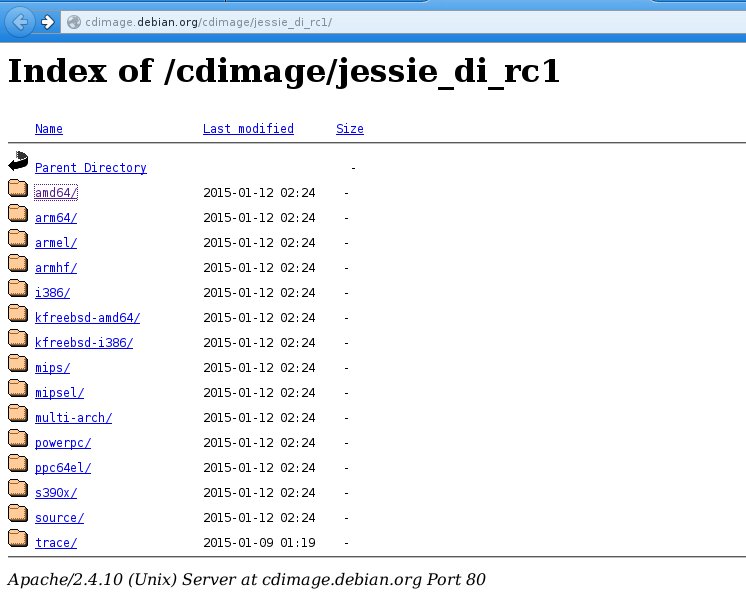Open the ppc64el/ directory link
The height and width of the screenshot is (606, 746).
pyautogui.click(x=63, y=468)
